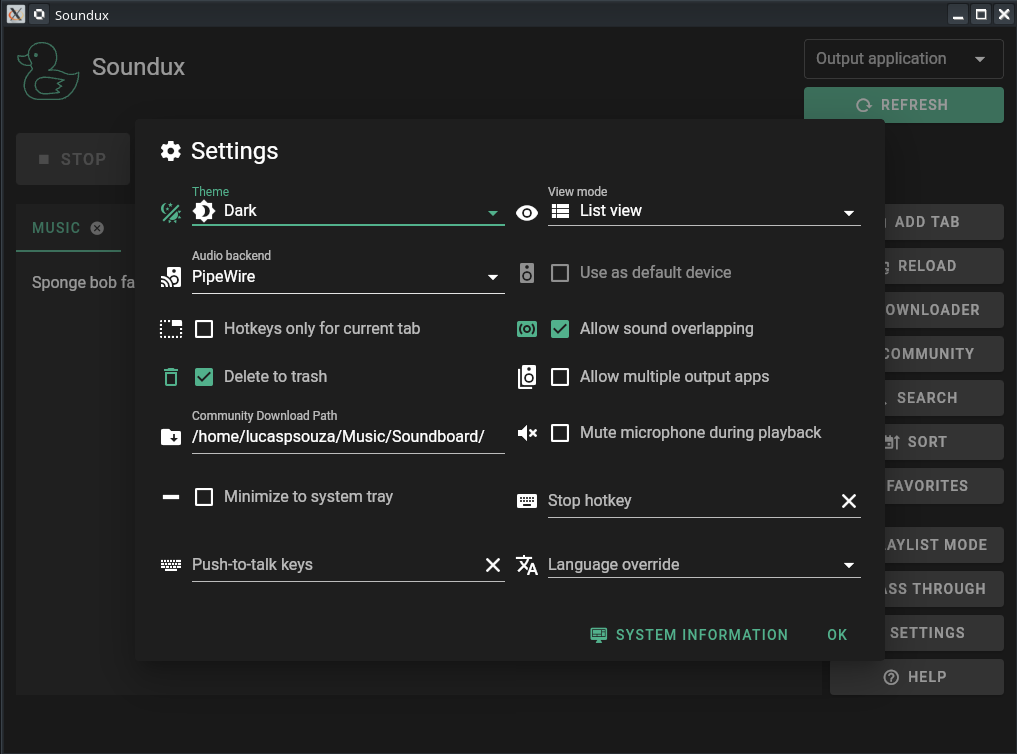Click the DOWNLOADER button
The image size is (1017, 754).
944,310
